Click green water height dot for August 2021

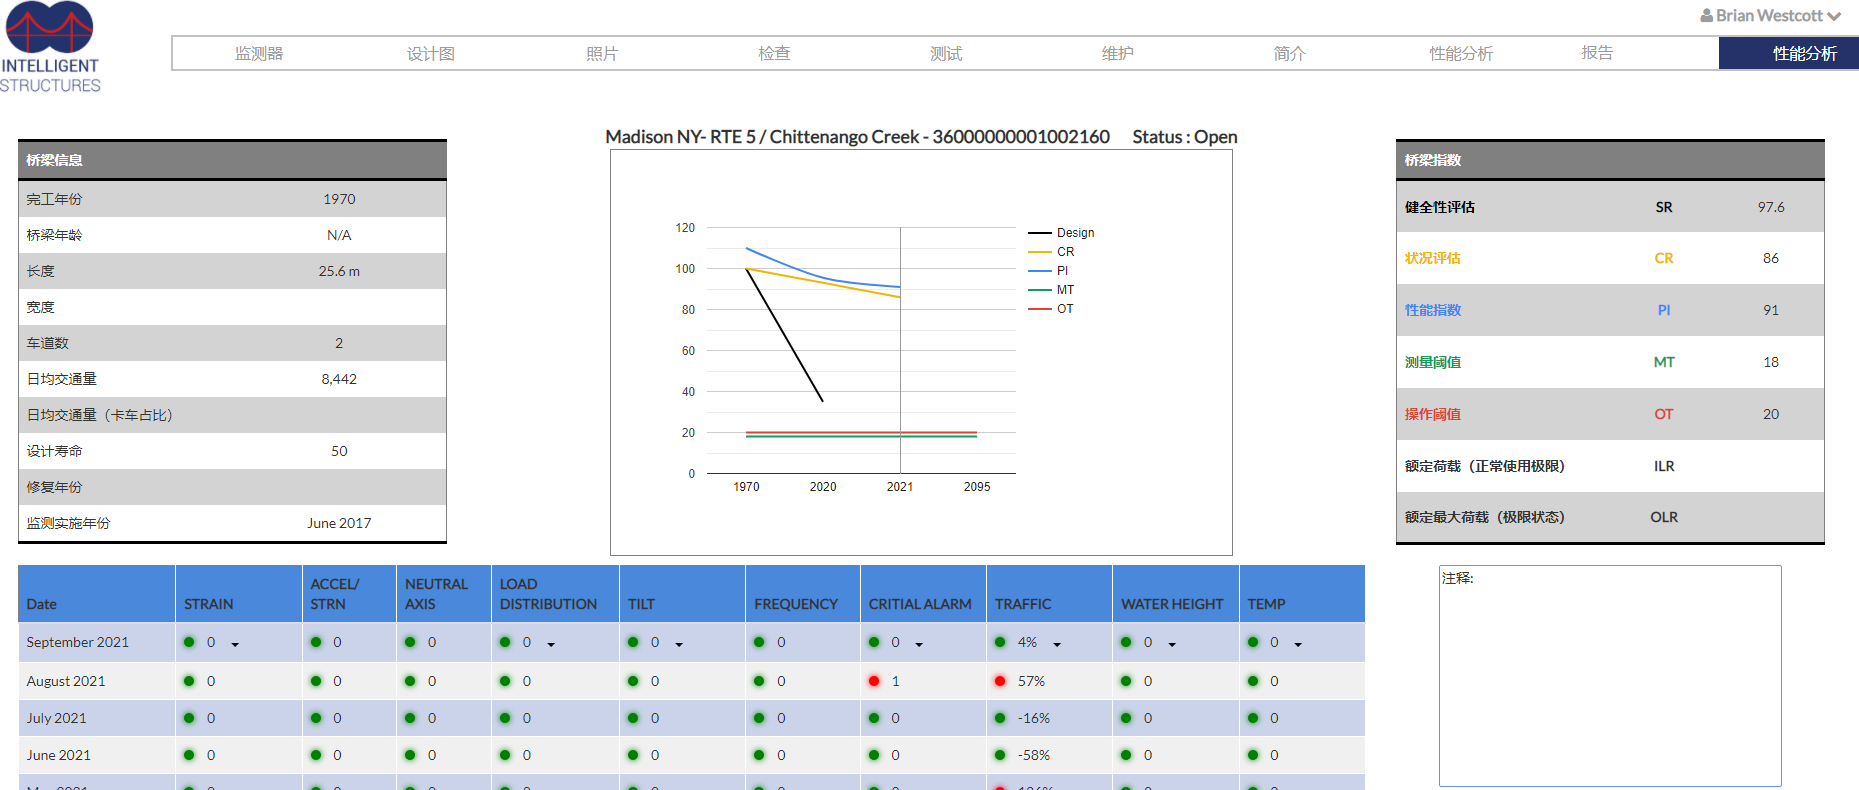tap(1126, 681)
